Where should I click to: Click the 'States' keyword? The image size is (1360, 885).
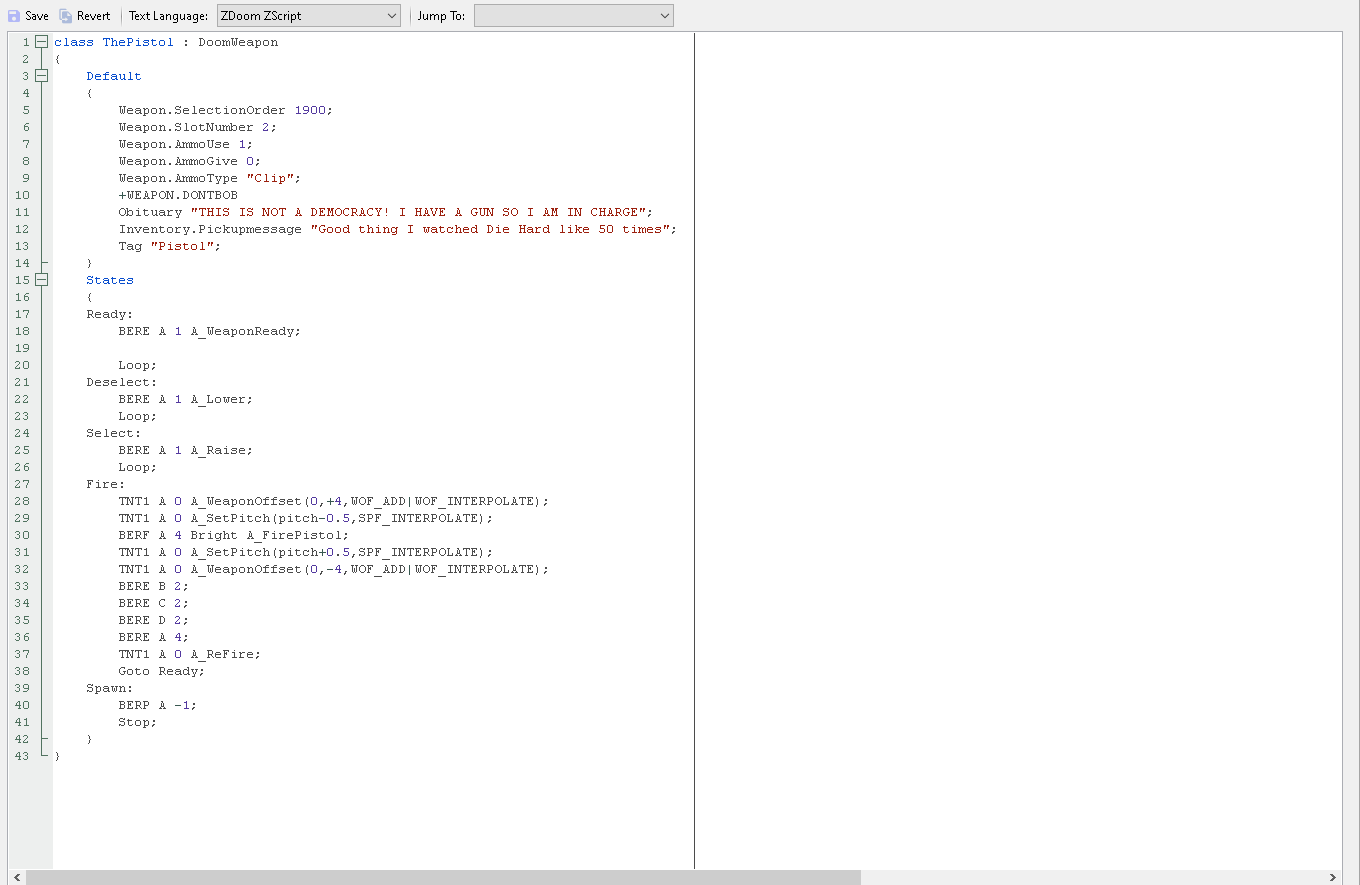[110, 280]
